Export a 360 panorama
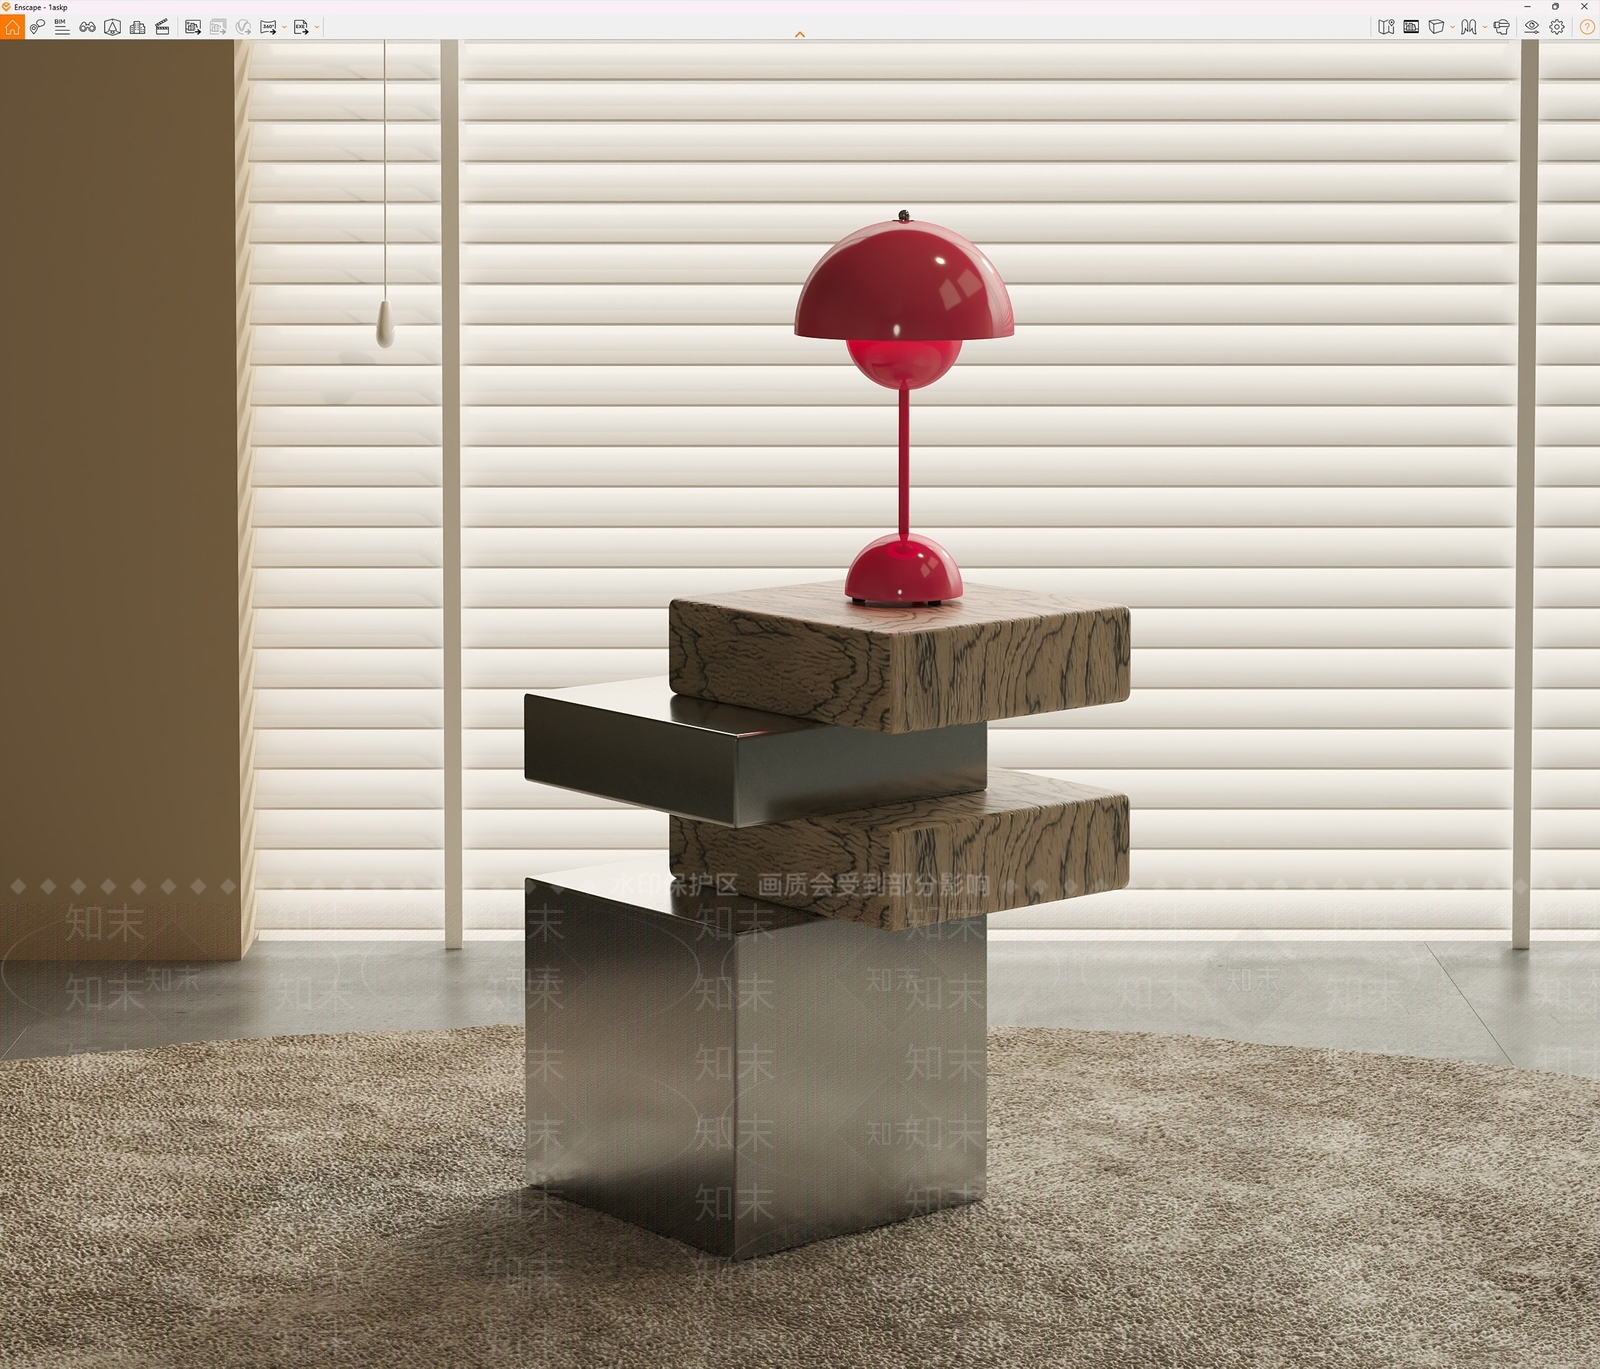 click(268, 27)
